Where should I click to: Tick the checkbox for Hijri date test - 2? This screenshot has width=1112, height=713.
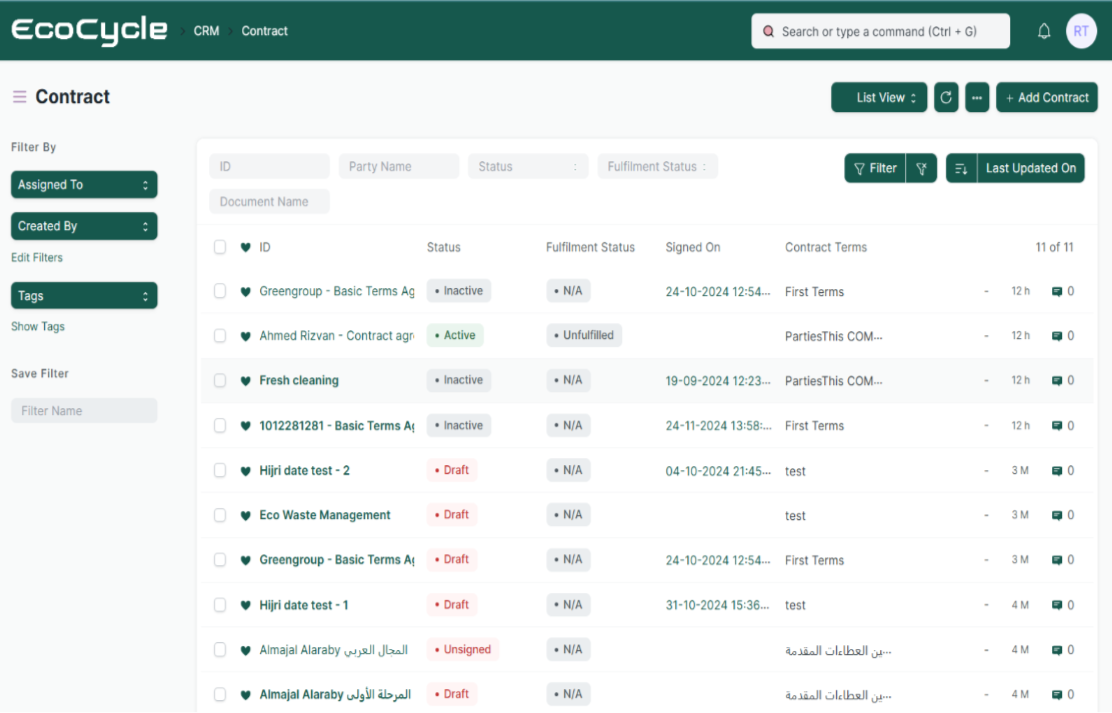pos(220,470)
